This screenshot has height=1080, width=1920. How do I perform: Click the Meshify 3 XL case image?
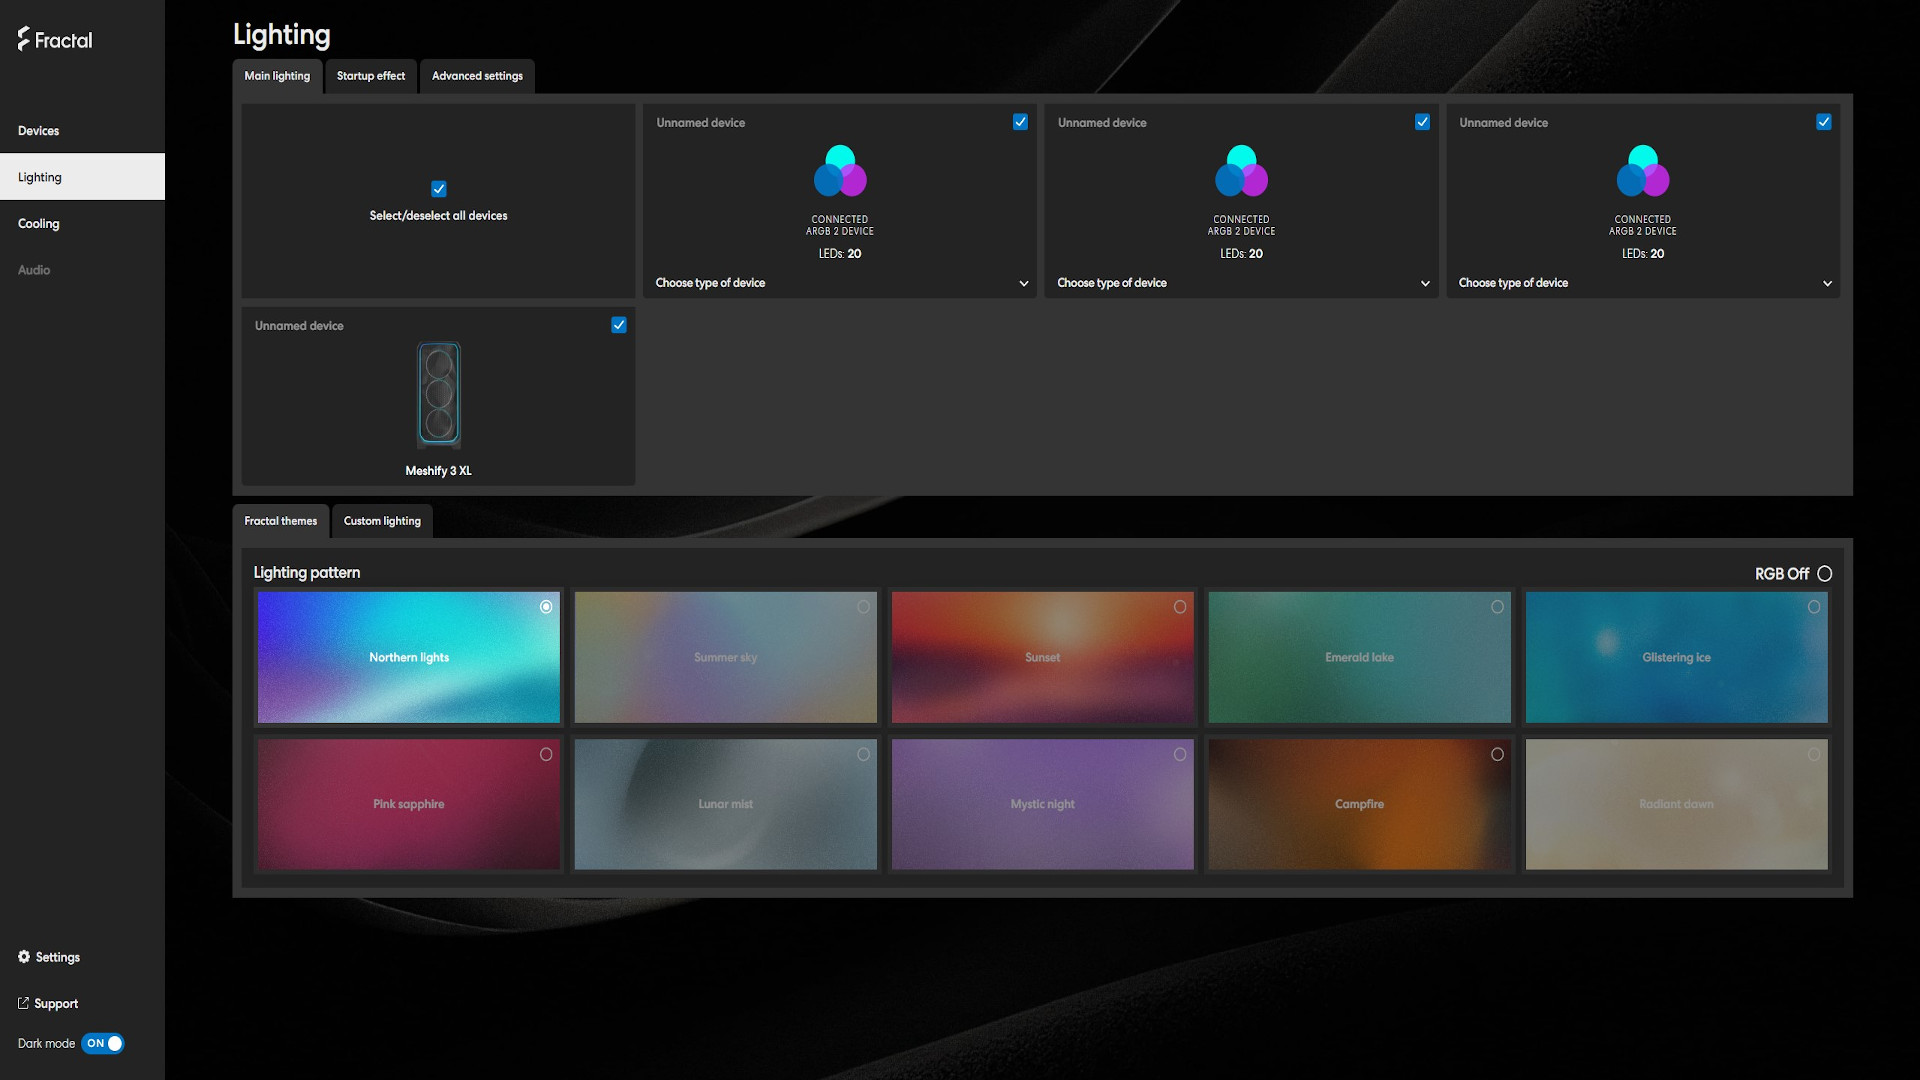(x=438, y=394)
